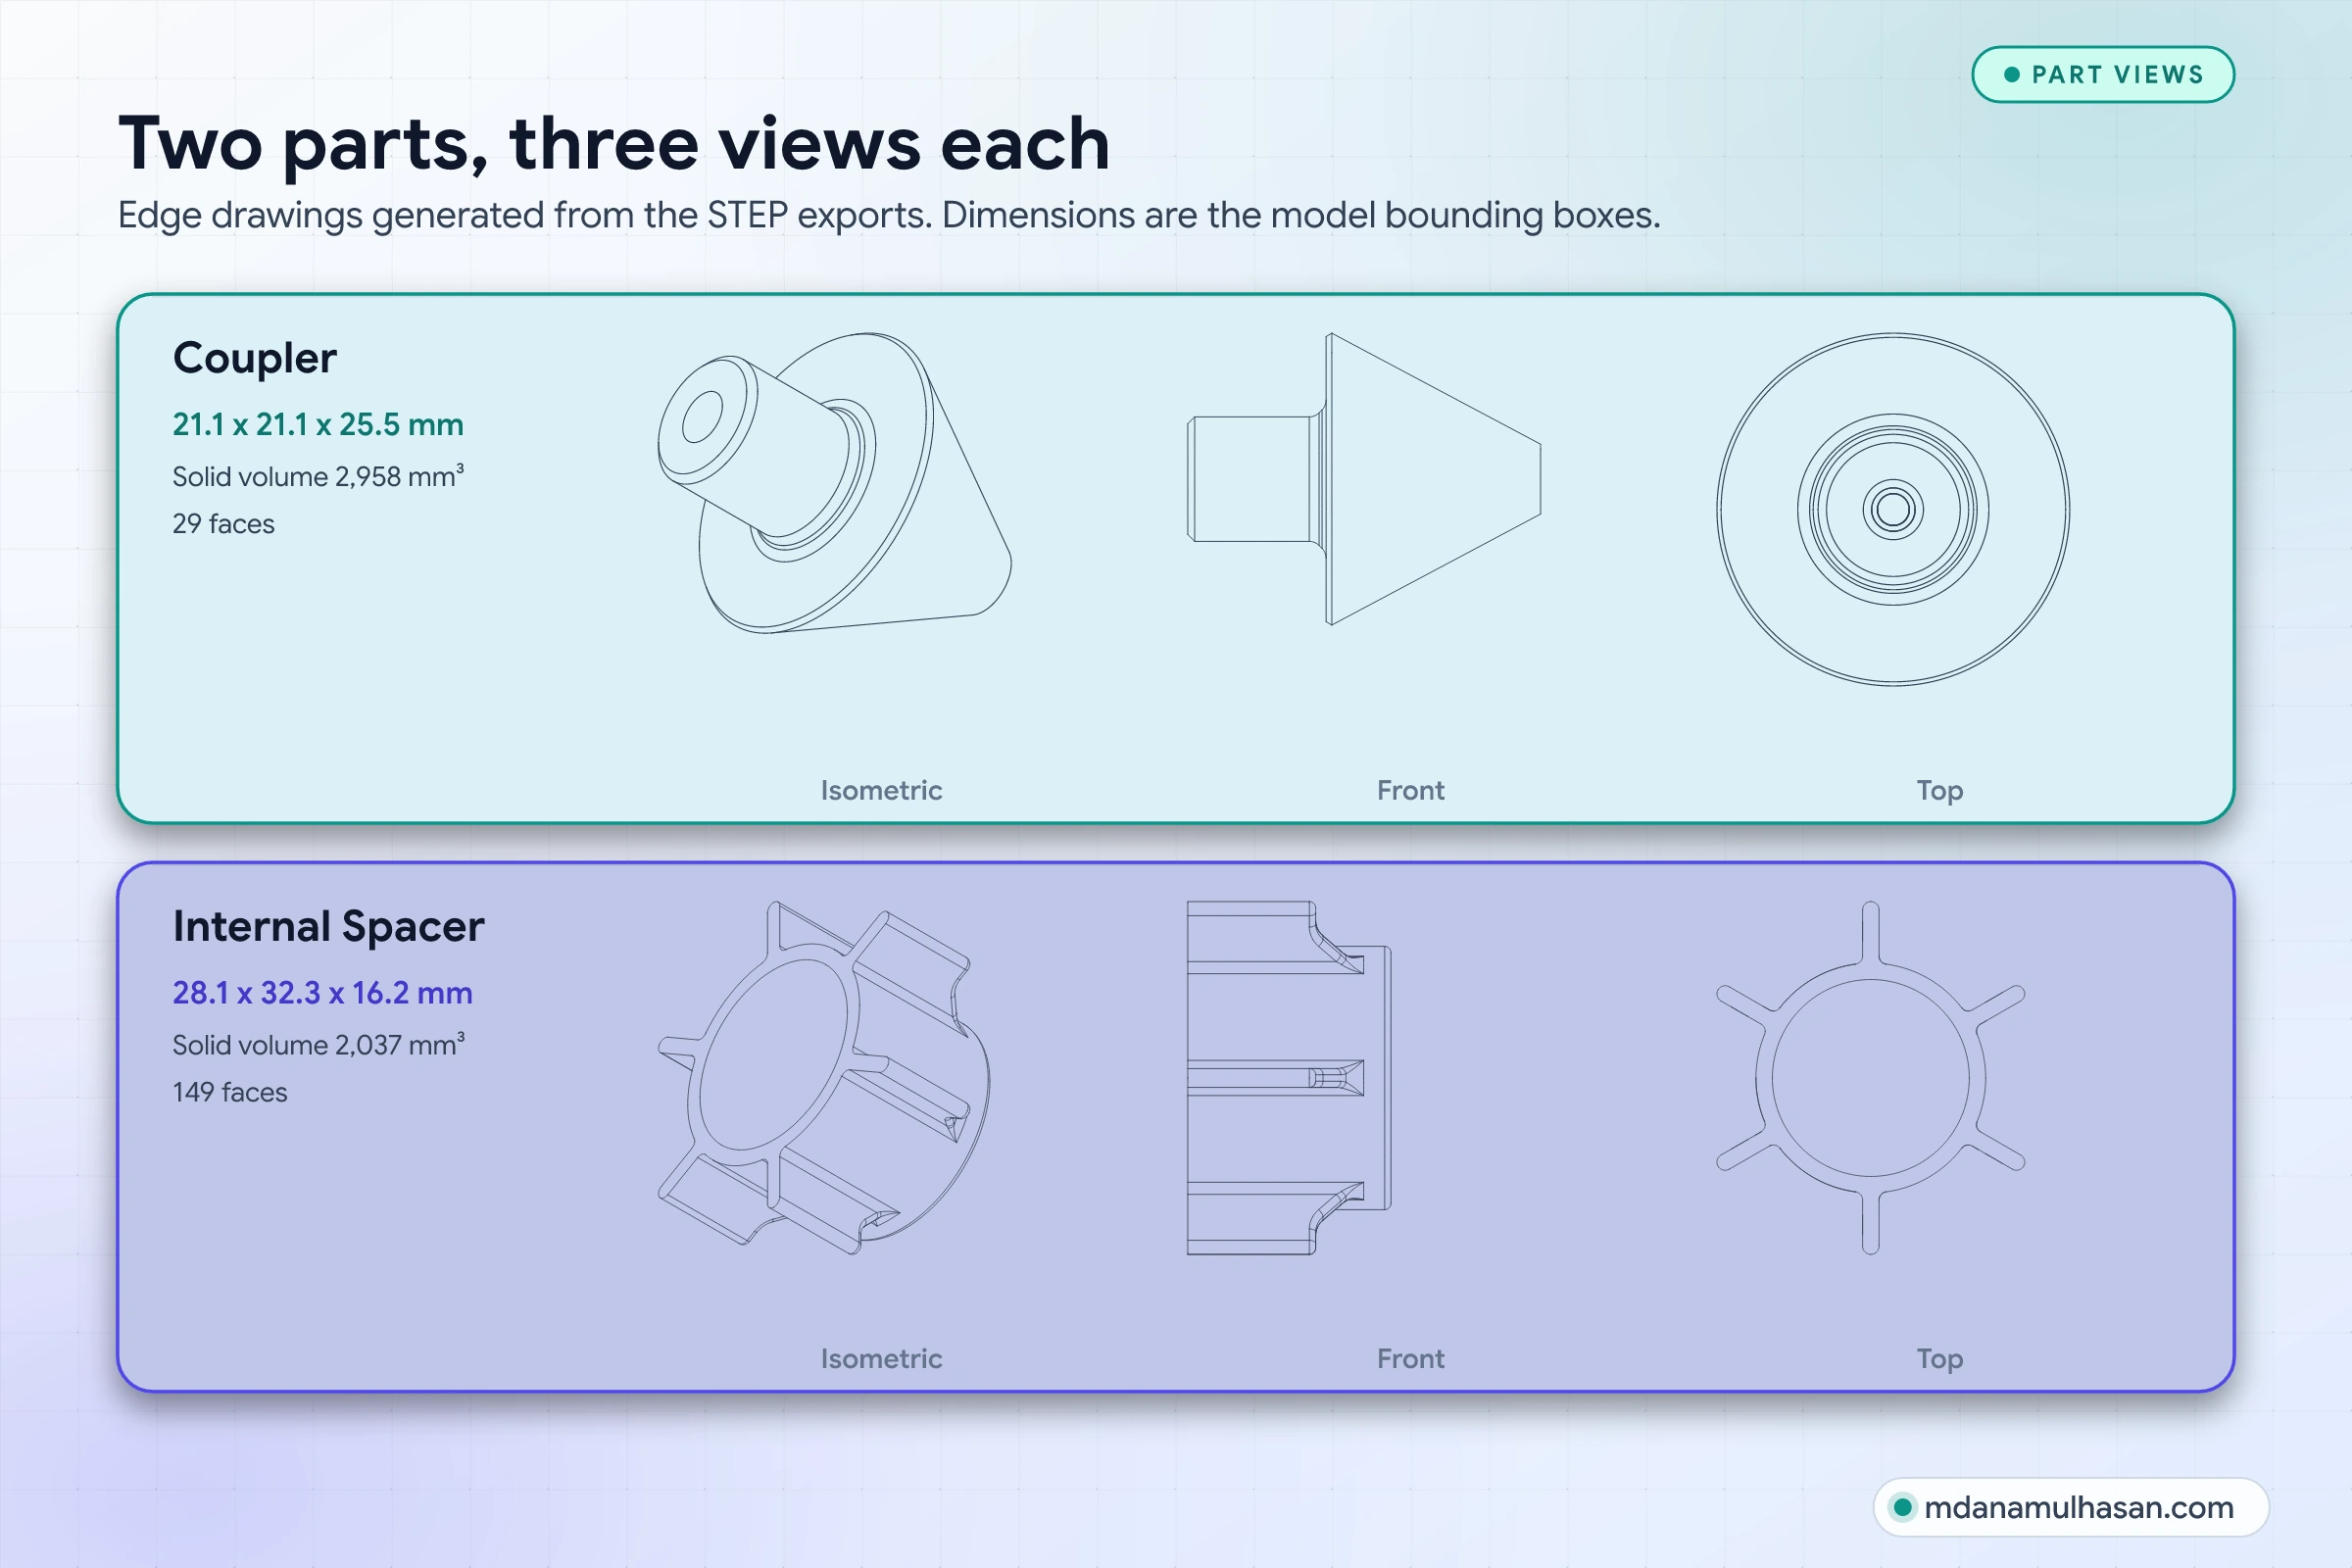2352x1568 pixels.
Task: Click the Internal Spacer card's Front label
Action: (1410, 1358)
